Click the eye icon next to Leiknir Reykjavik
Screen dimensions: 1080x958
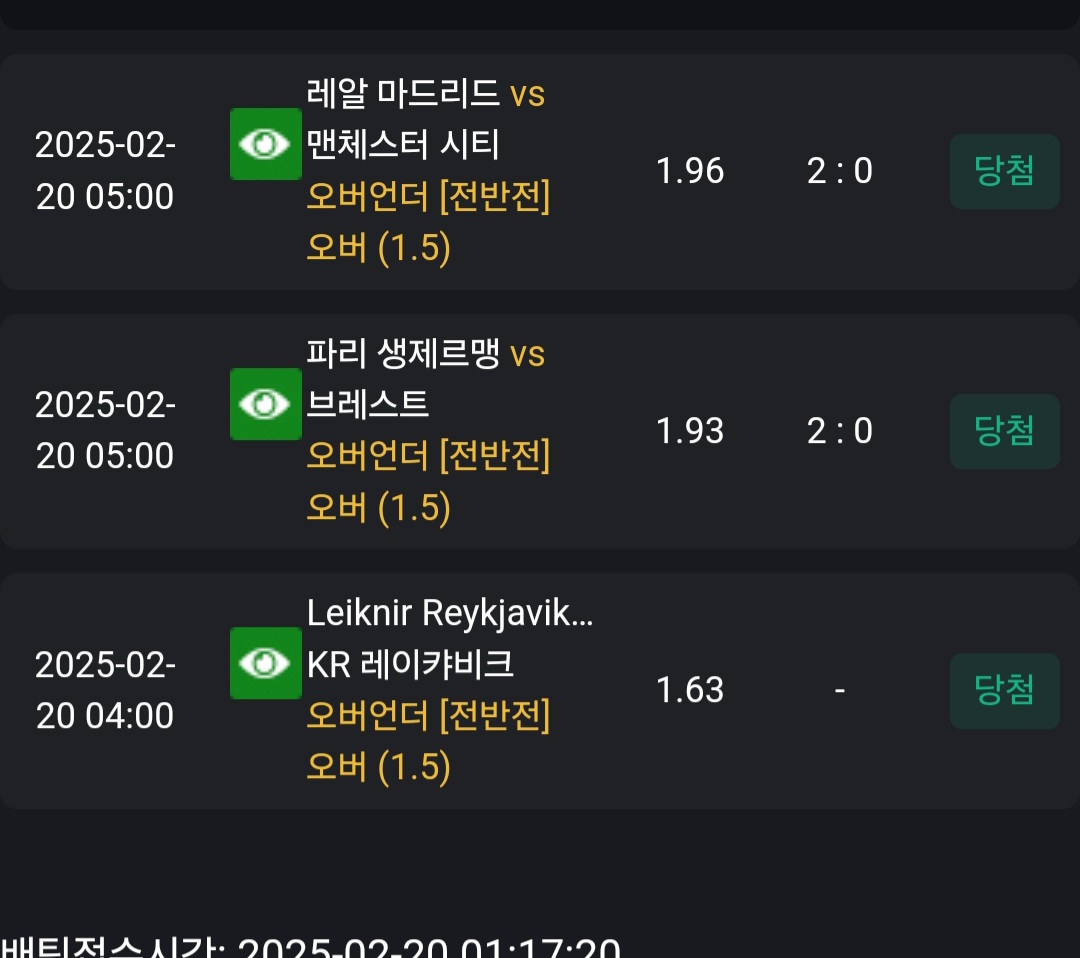(265, 663)
